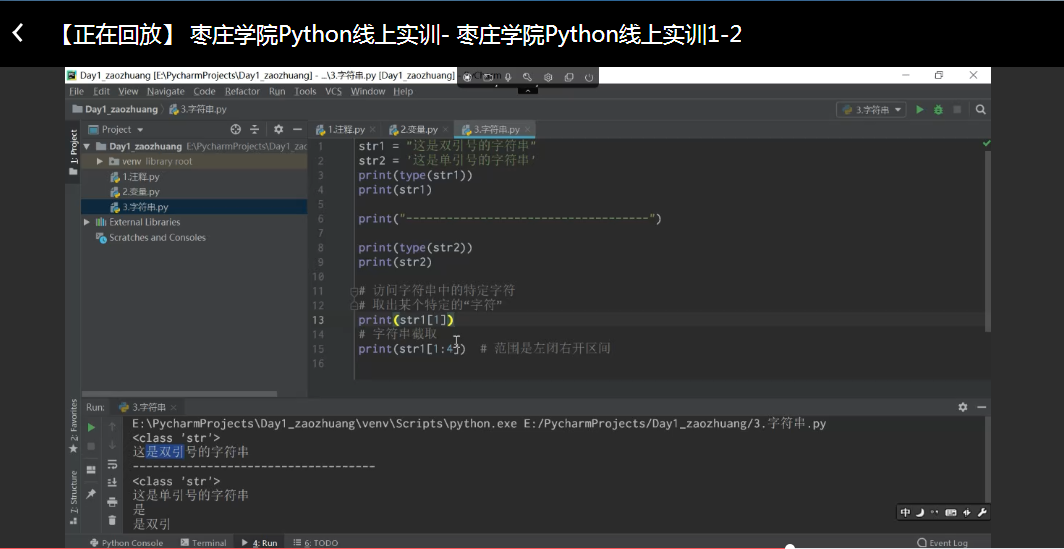Go back using the playback back arrow
This screenshot has width=1064, height=549.
point(17,34)
